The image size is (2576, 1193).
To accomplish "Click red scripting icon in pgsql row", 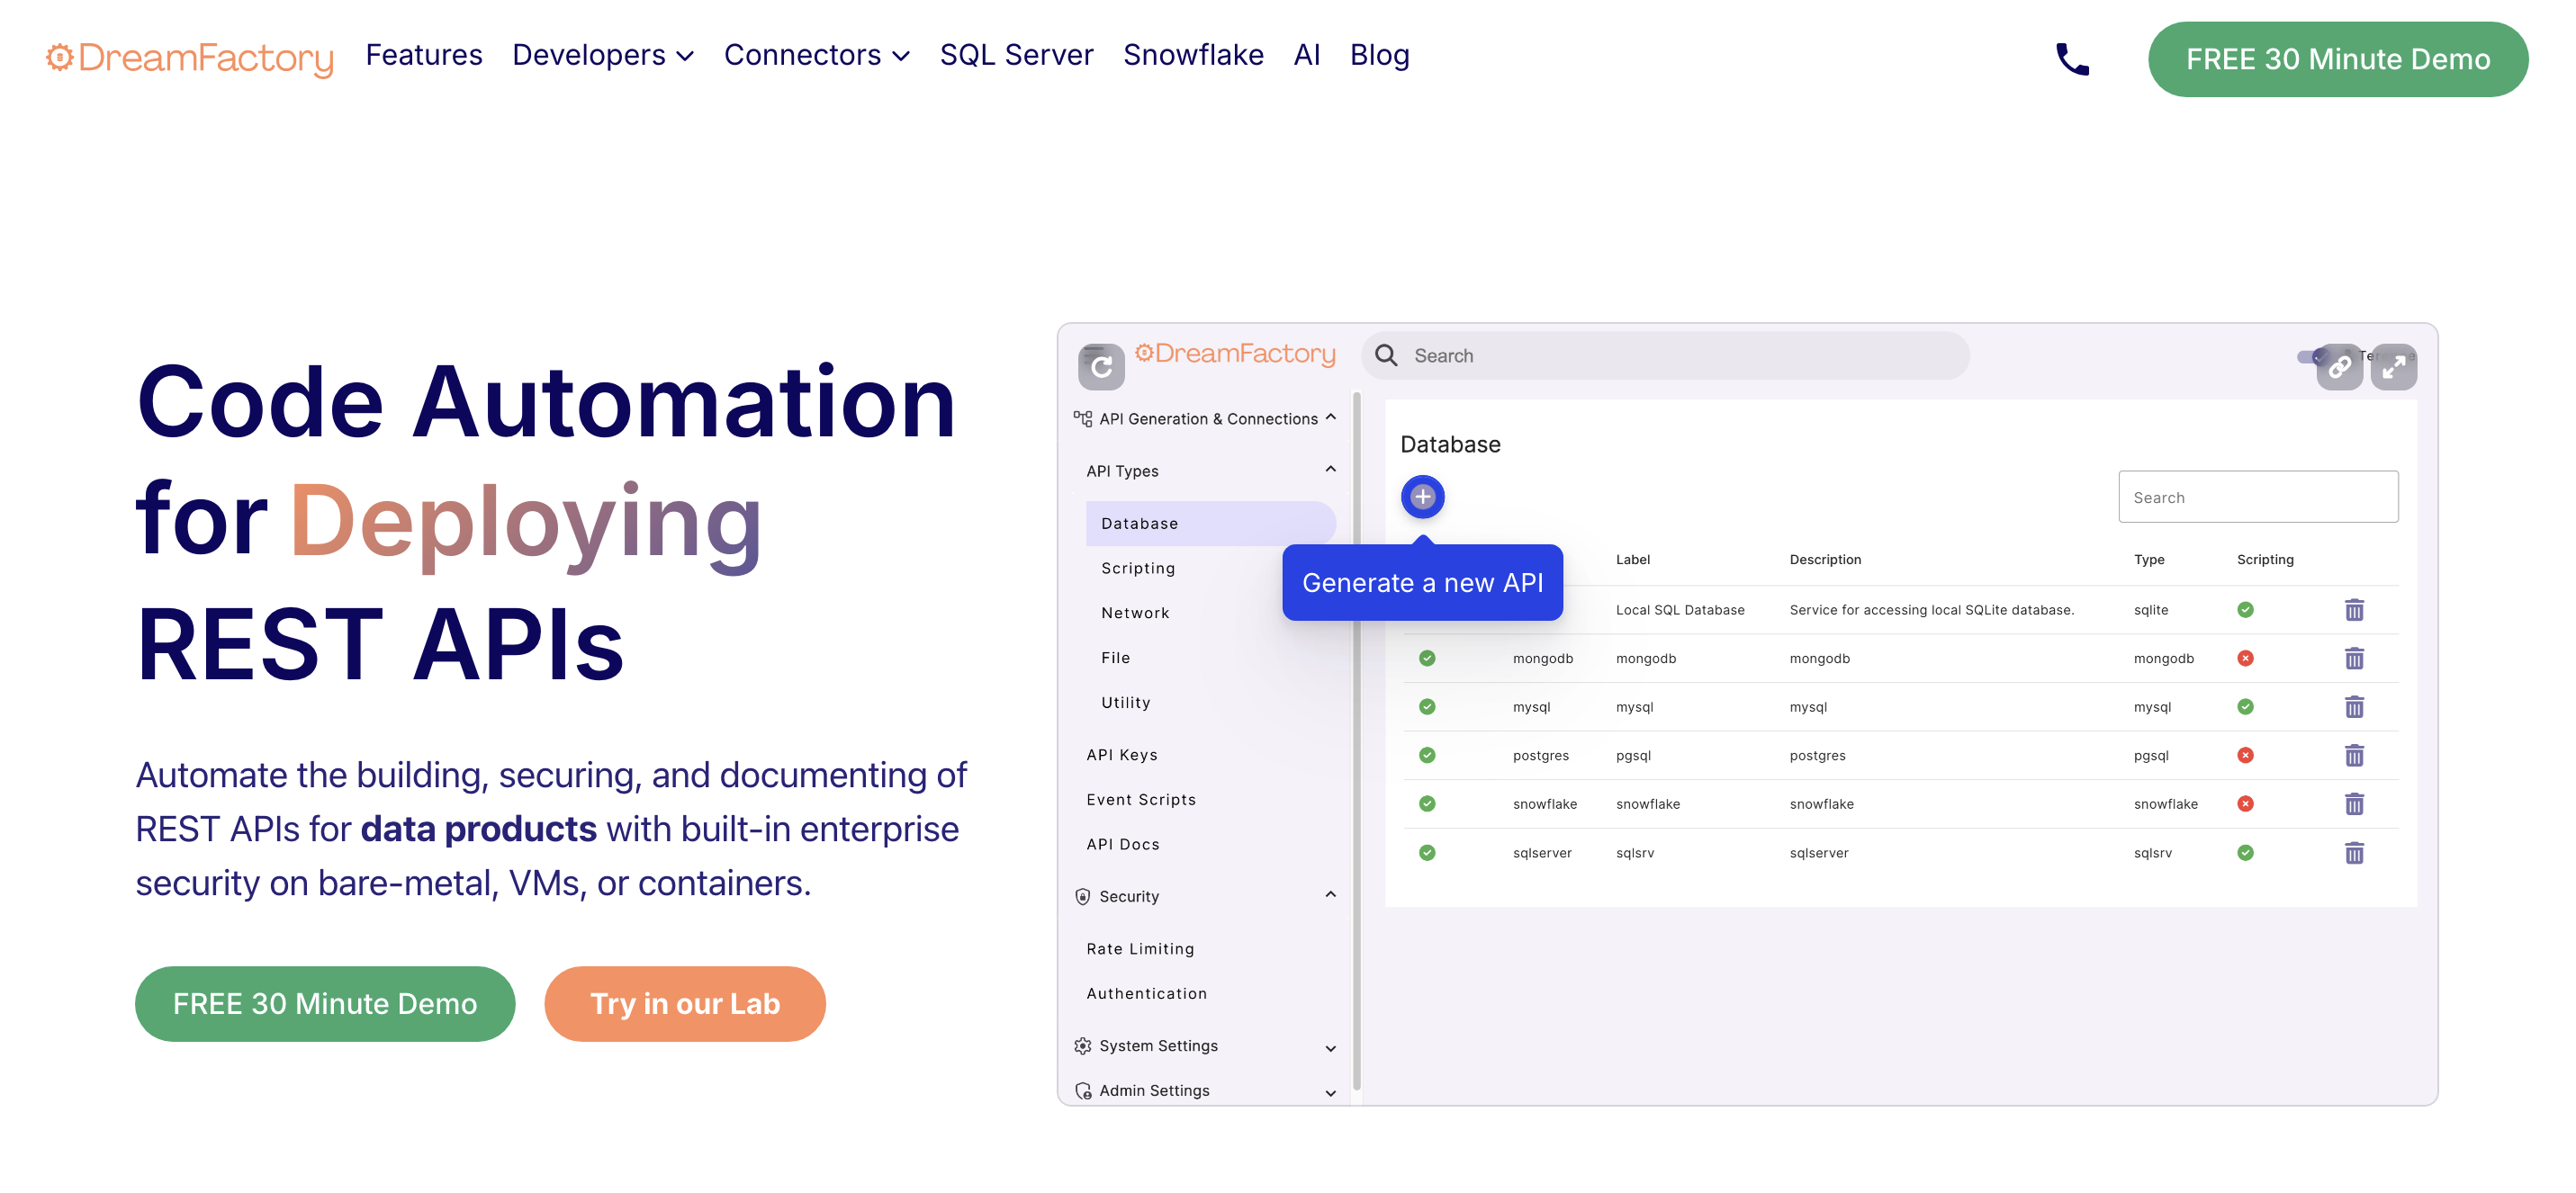I will coord(2245,755).
